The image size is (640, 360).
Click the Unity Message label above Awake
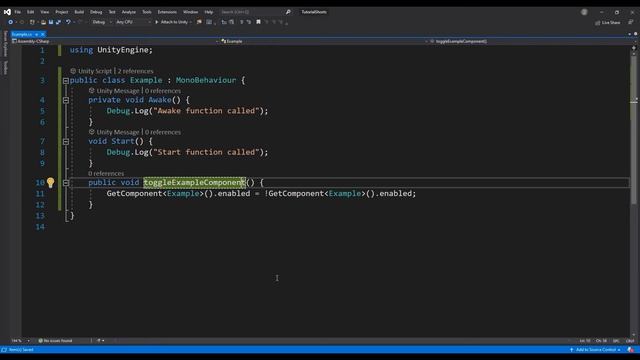point(114,91)
